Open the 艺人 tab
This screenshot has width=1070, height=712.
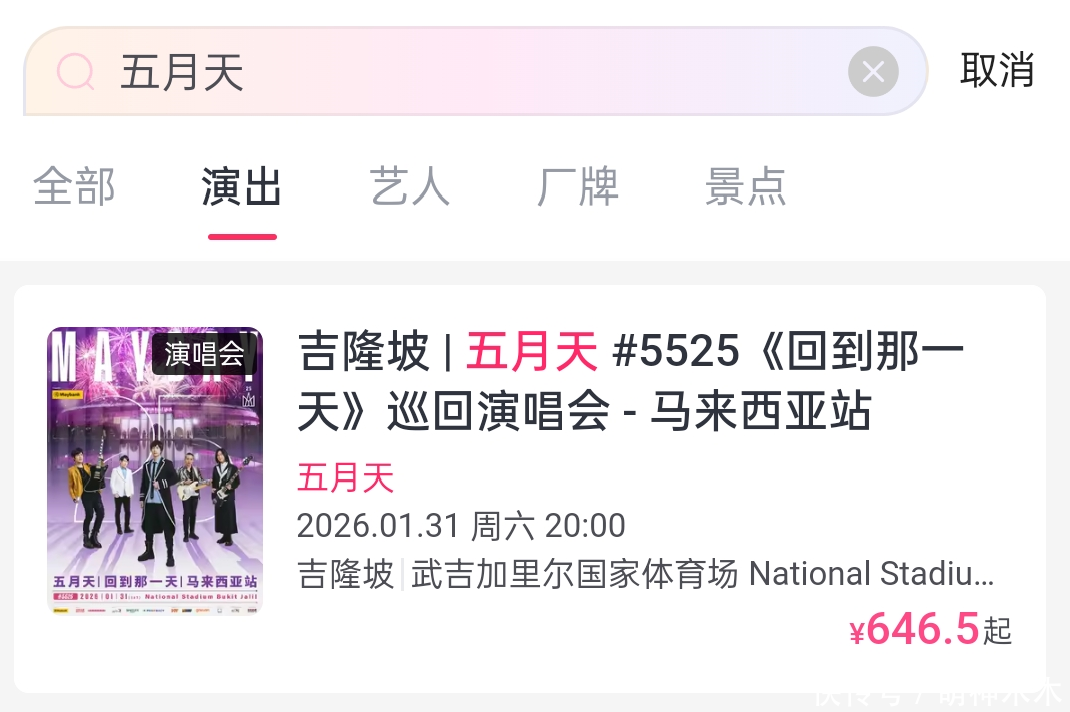(x=409, y=186)
